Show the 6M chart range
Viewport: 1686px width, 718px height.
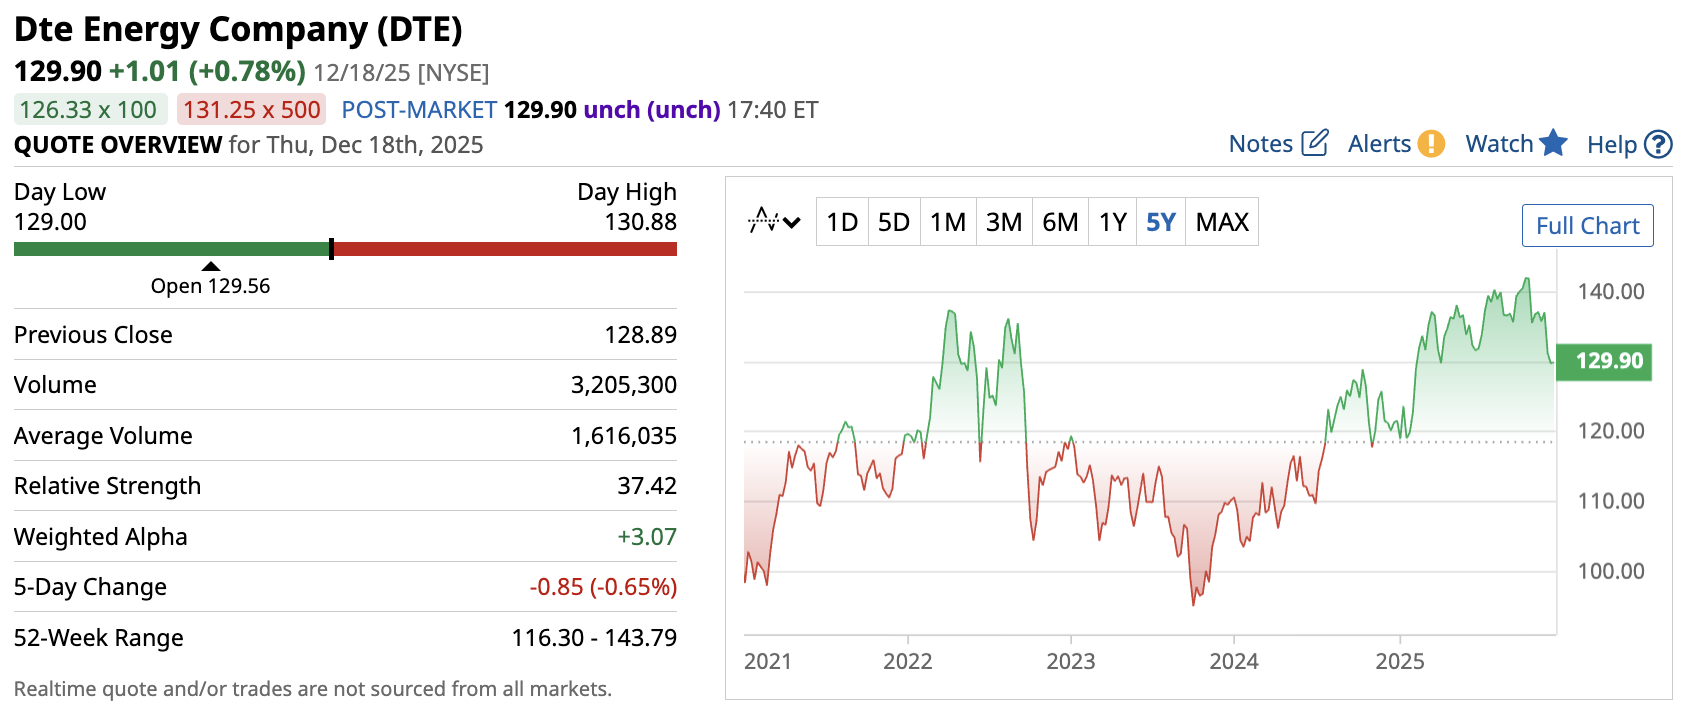point(1060,222)
